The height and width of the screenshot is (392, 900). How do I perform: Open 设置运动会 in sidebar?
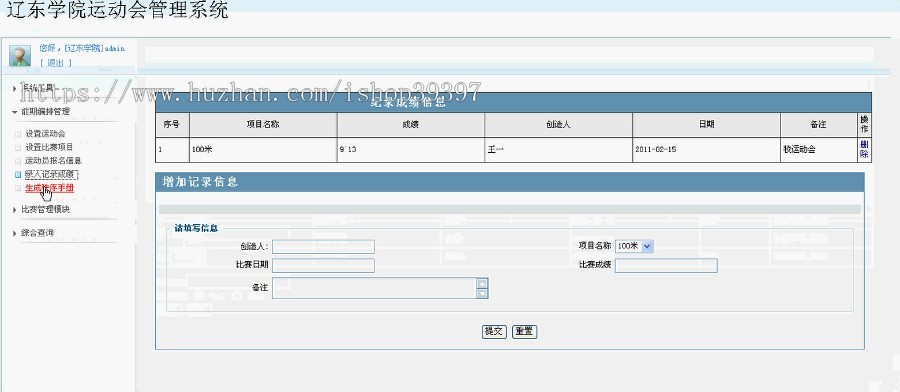(45, 134)
